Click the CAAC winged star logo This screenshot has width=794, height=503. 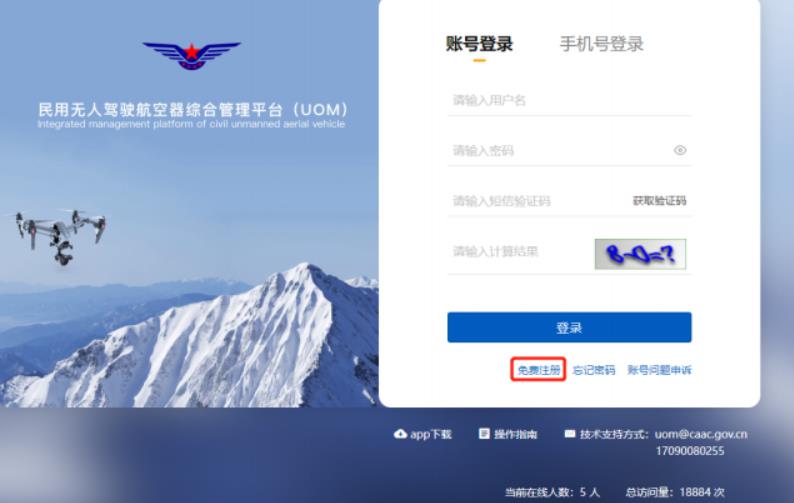pos(191,56)
